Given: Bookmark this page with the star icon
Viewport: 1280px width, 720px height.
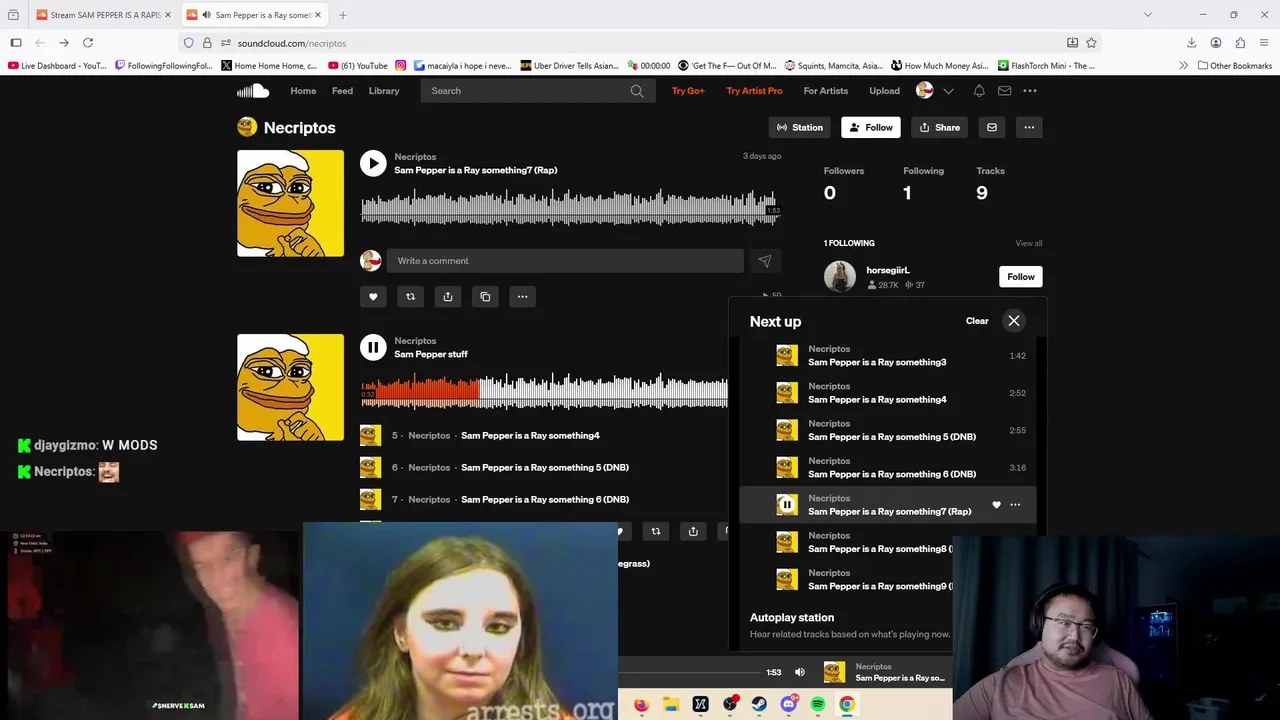Looking at the screenshot, I should coord(1091,43).
